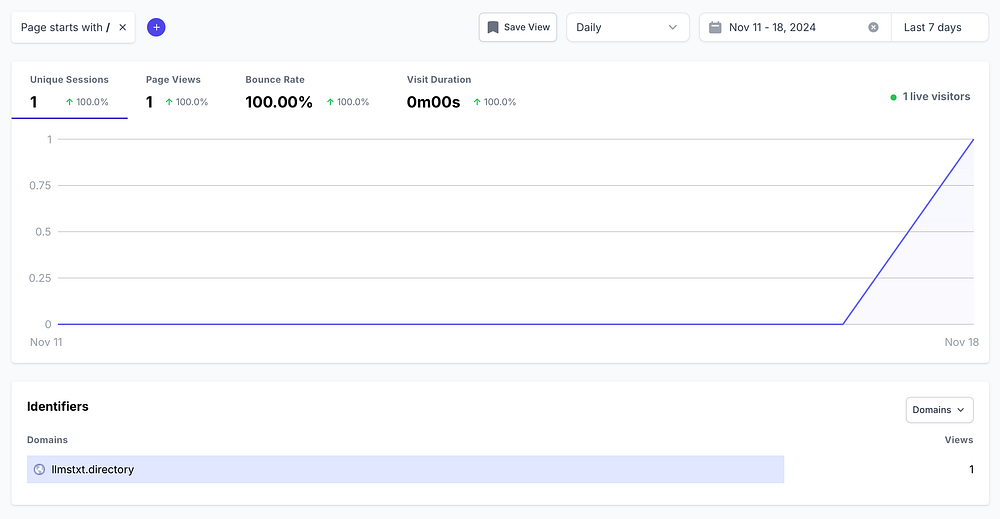Click the Nov 11 axis label
The image size is (1000, 519).
(x=46, y=342)
